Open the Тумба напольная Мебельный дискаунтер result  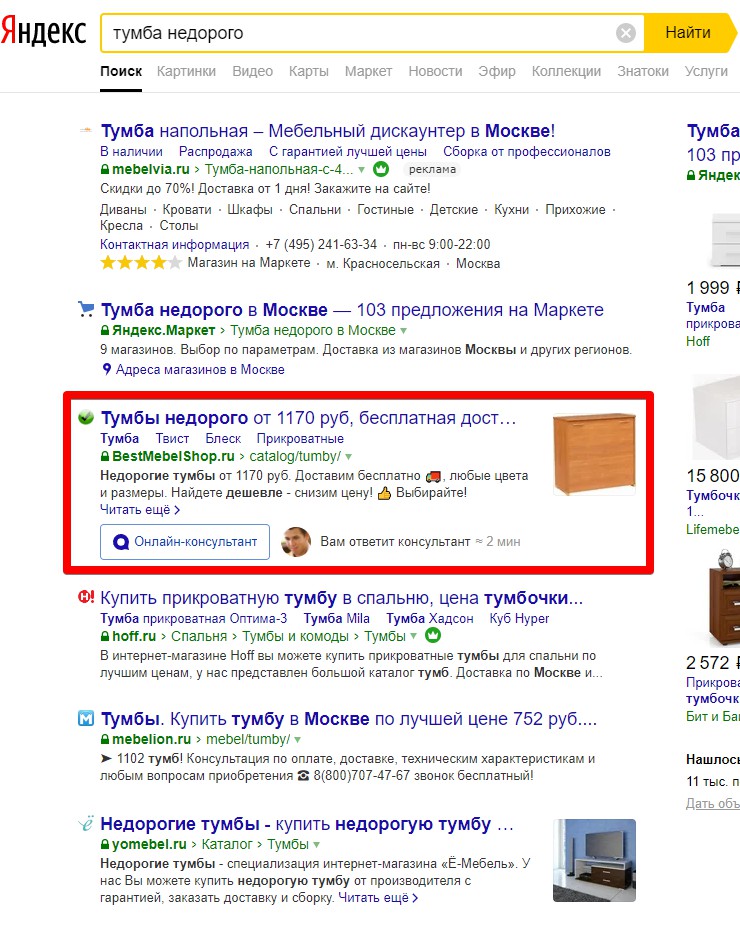(x=328, y=130)
